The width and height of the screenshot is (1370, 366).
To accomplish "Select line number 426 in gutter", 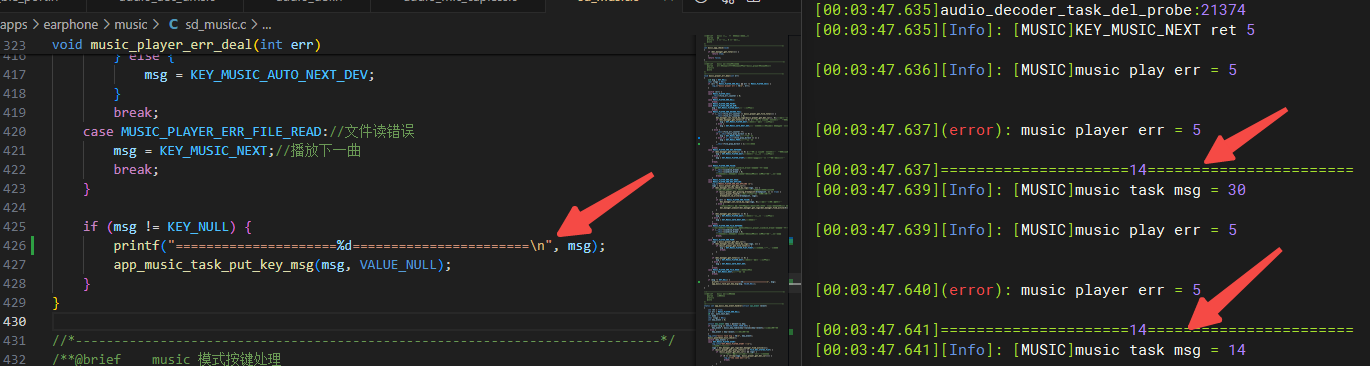I will 16,245.
